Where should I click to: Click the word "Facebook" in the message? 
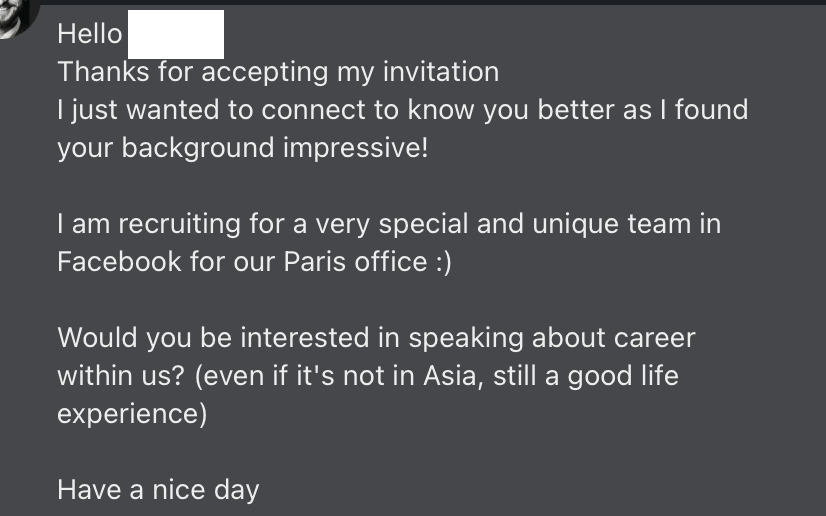click(x=119, y=262)
